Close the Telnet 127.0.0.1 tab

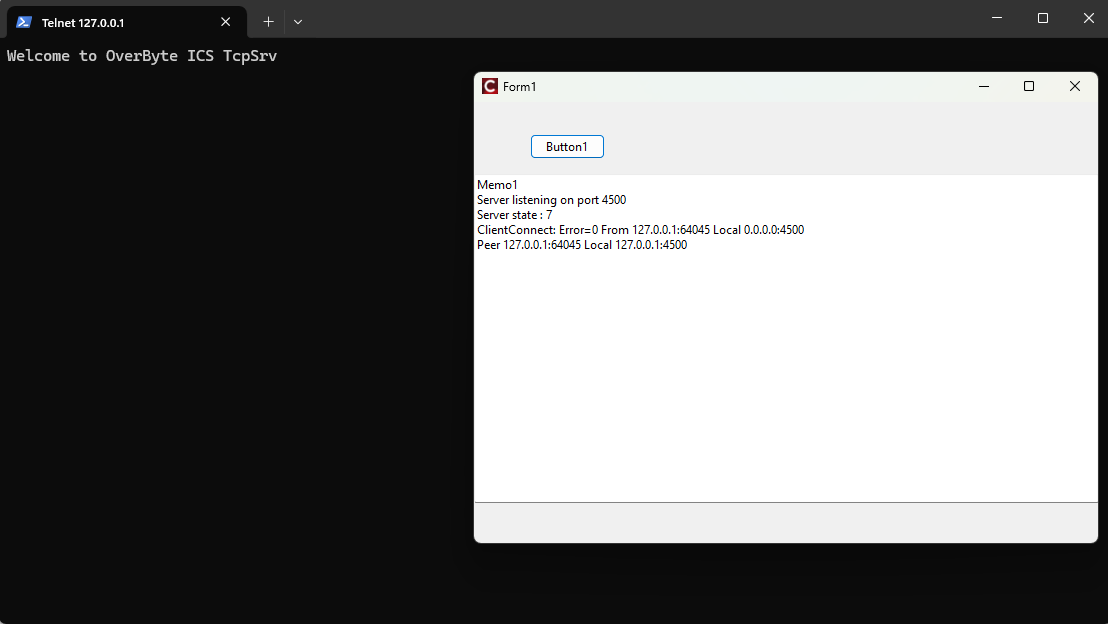[x=225, y=22]
